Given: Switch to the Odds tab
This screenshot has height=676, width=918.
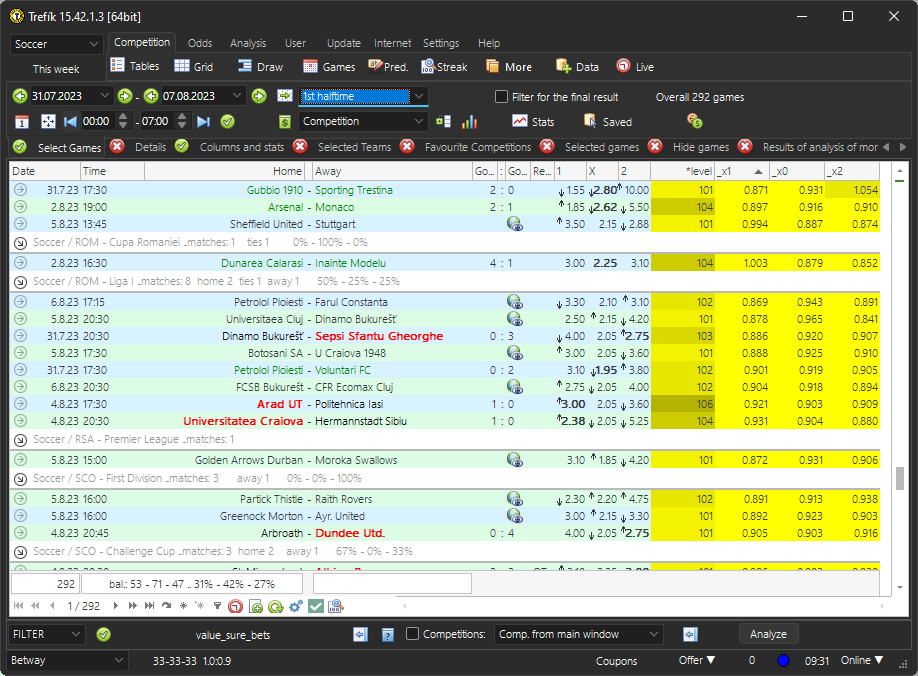Looking at the screenshot, I should pos(199,43).
